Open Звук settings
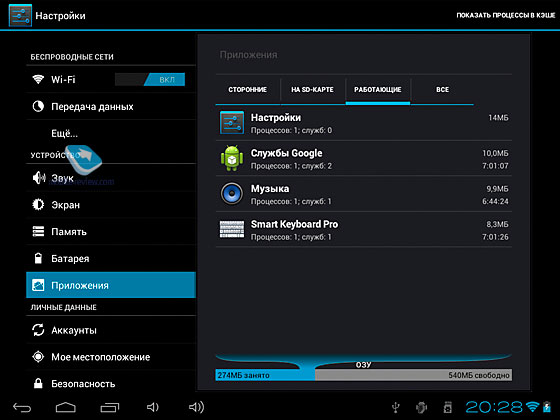This screenshot has height=420, width=560. click(111, 178)
